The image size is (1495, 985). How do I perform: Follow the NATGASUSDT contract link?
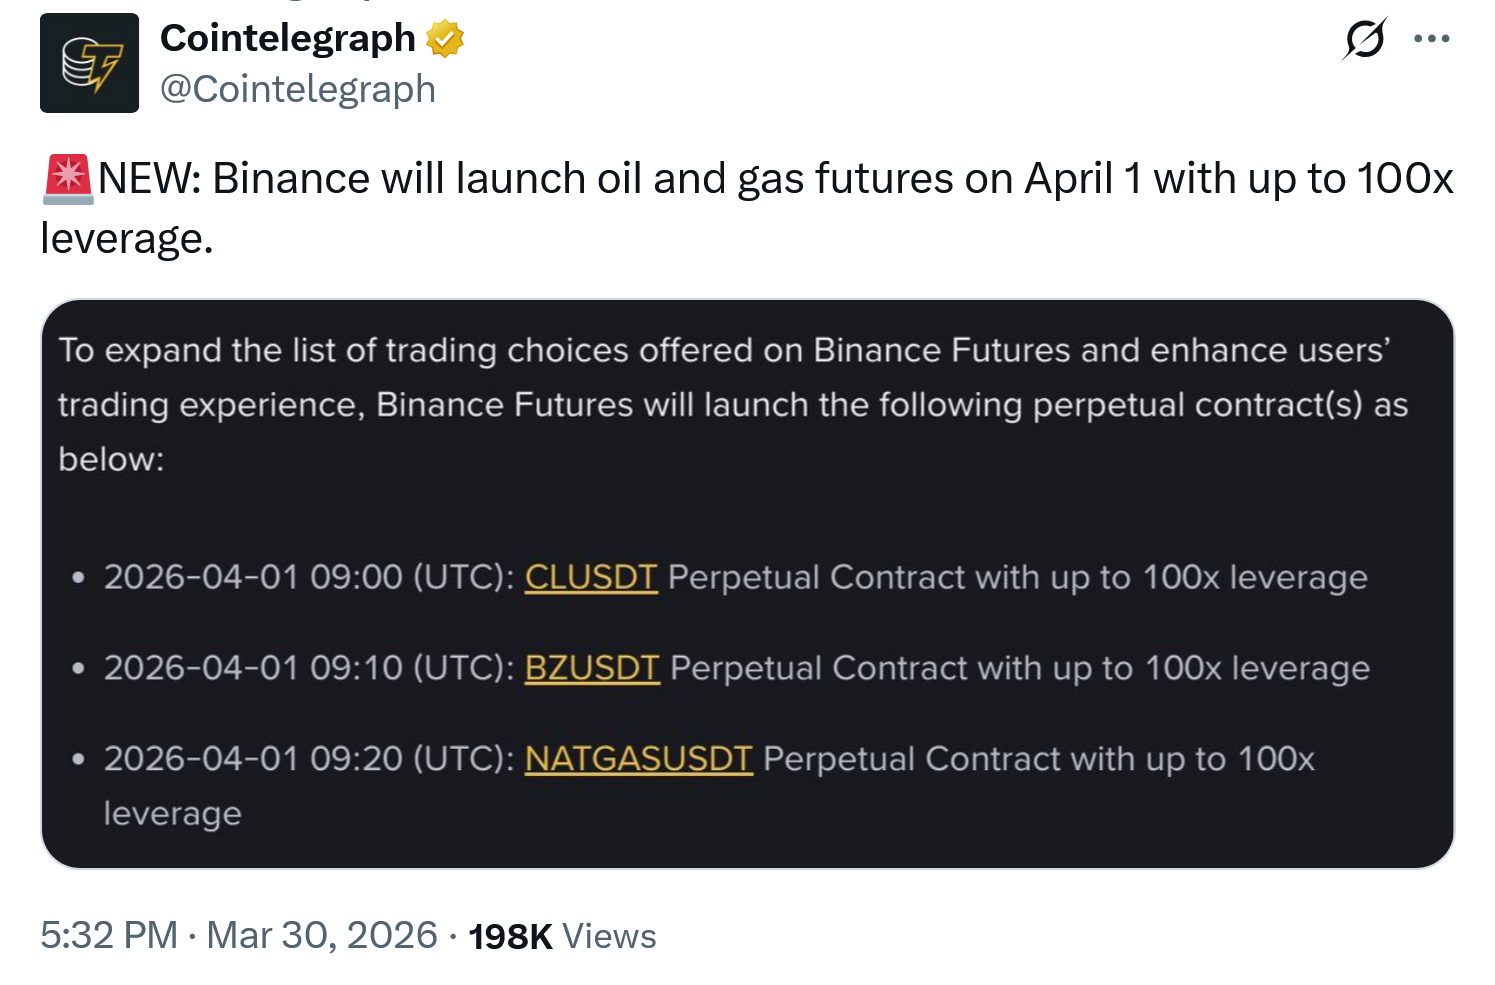point(638,759)
